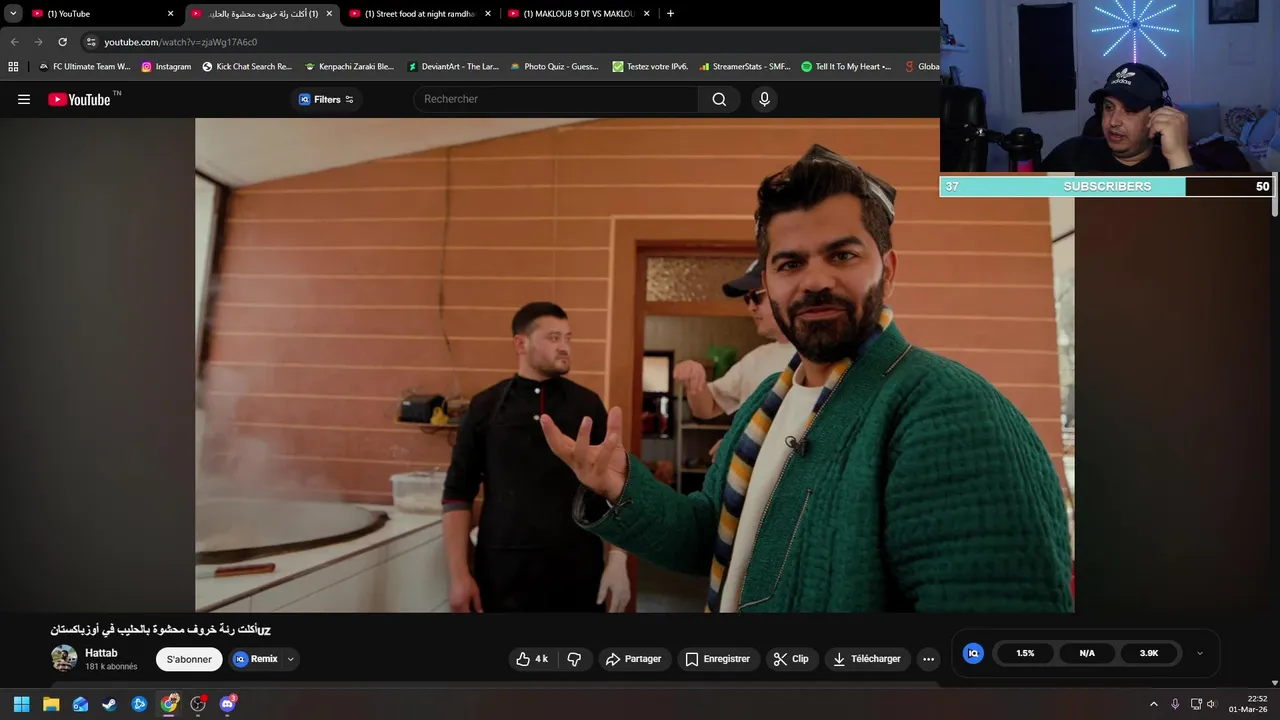Viewport: 1280px width, 720px height.
Task: Share the video with Partager
Action: point(633,659)
